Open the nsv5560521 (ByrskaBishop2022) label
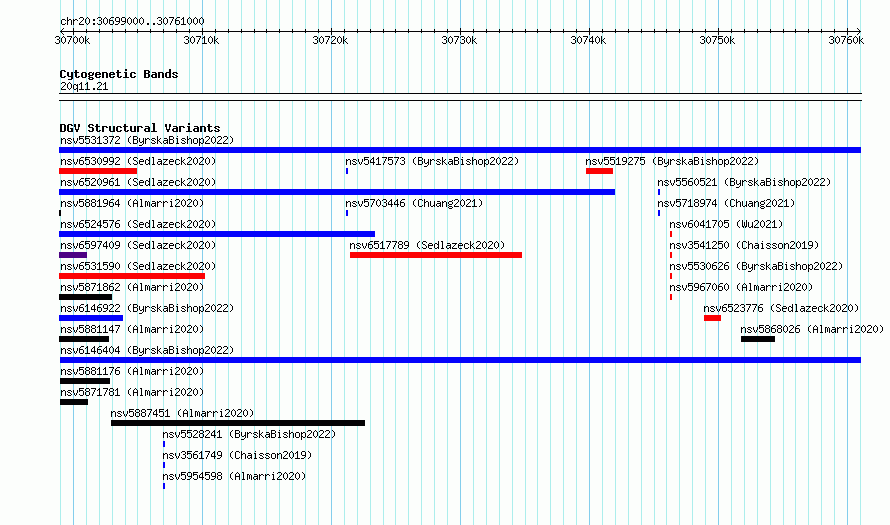890x525 pixels. 744,182
